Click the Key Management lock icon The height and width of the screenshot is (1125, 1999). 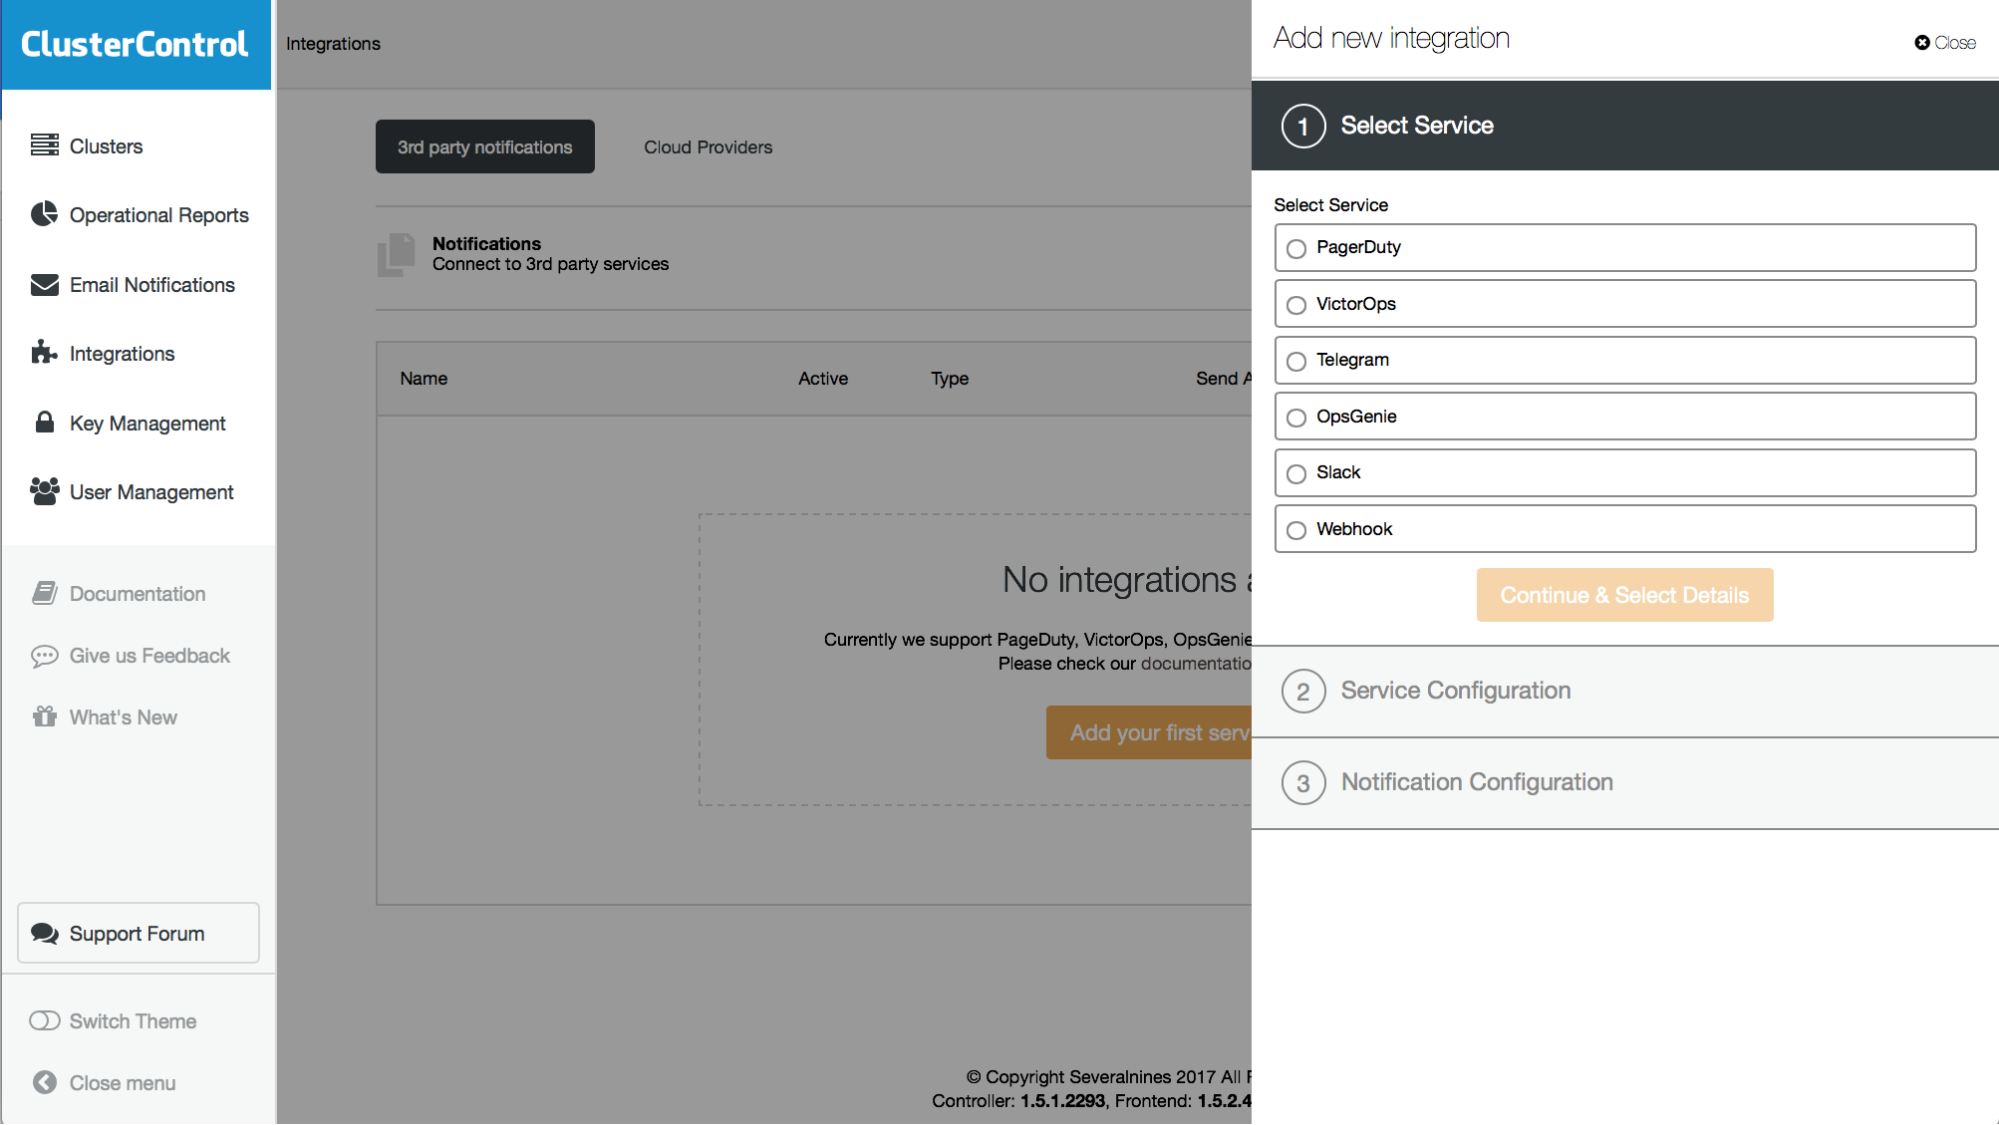(44, 422)
